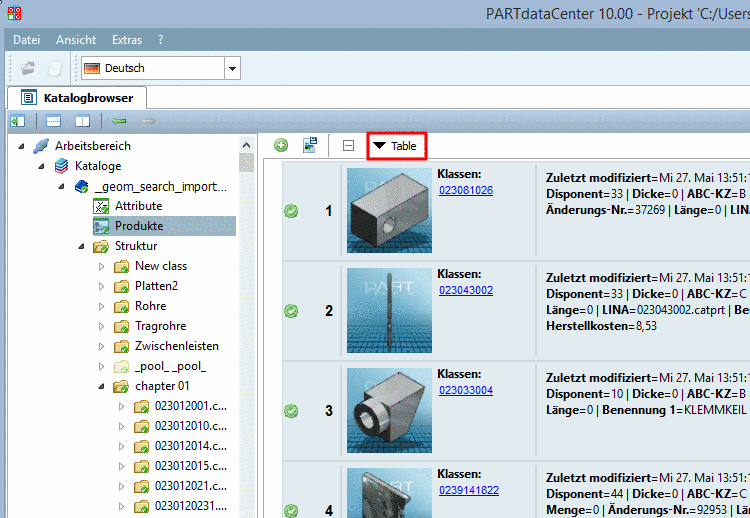Click the Herstellkosten=8,53 text
Screen dimensions: 750x518
click(x=601, y=326)
